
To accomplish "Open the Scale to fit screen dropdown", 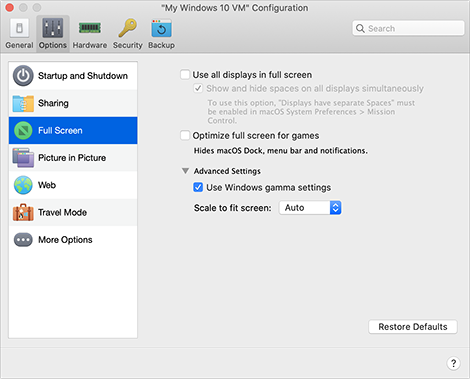I will [310, 208].
